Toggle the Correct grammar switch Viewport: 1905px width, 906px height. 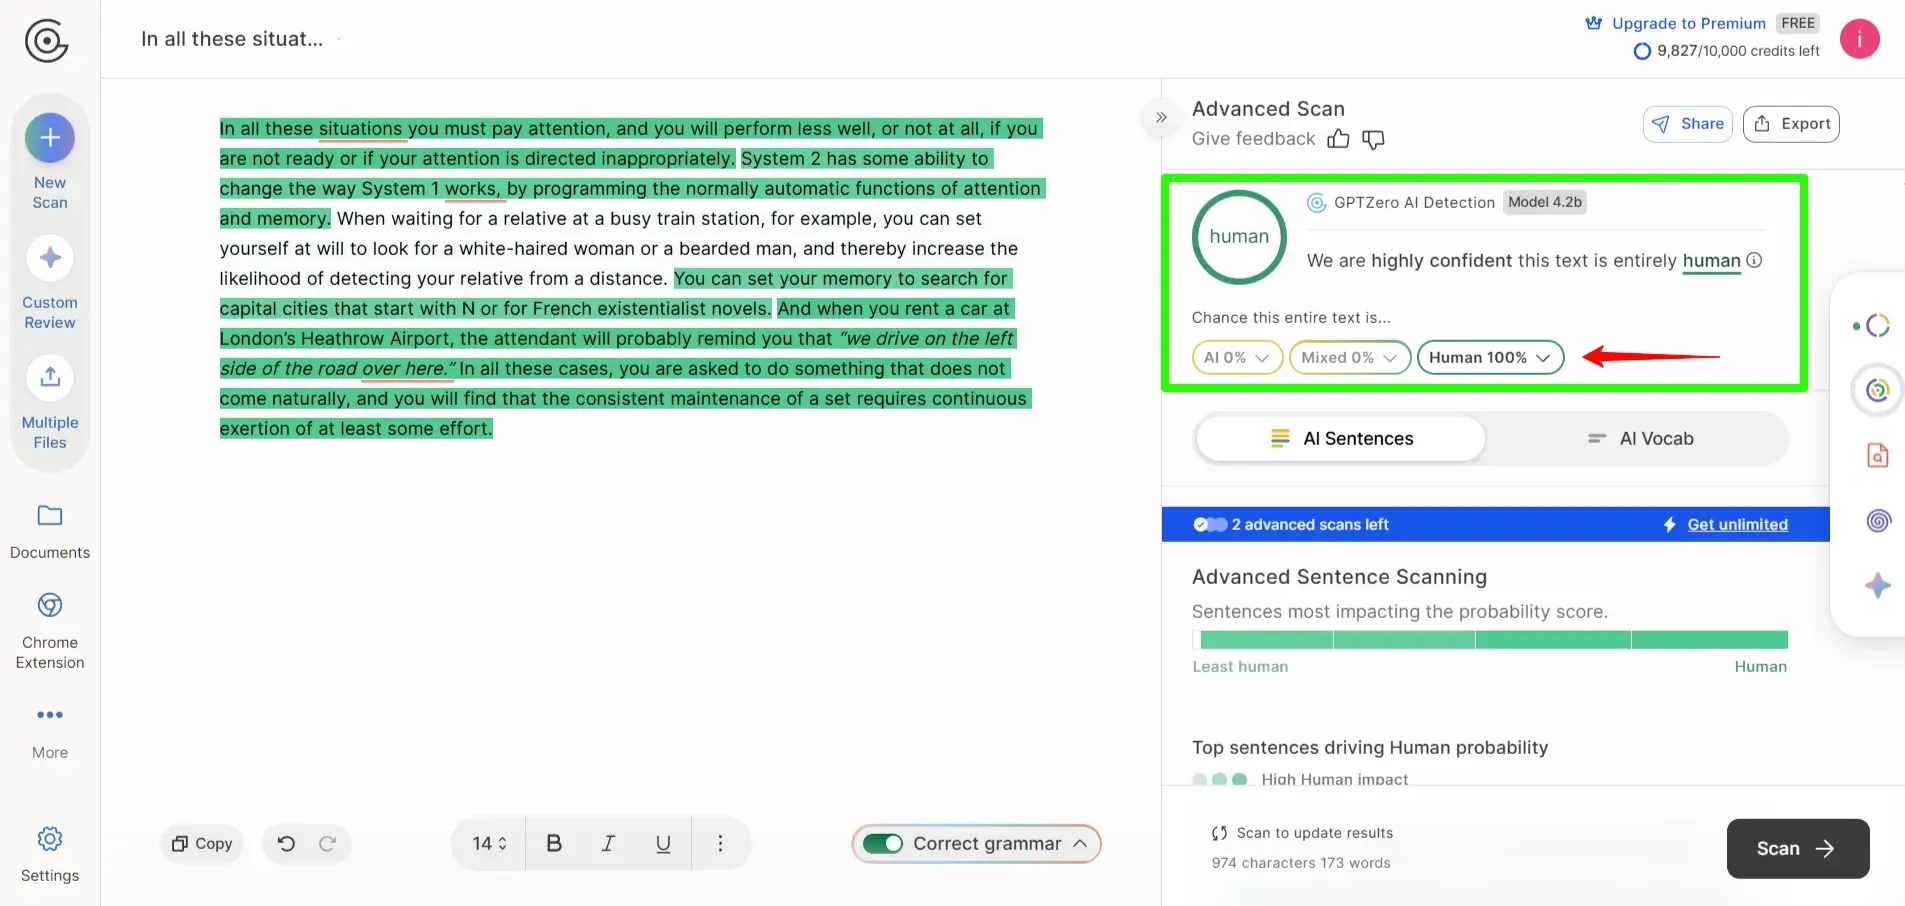(883, 844)
